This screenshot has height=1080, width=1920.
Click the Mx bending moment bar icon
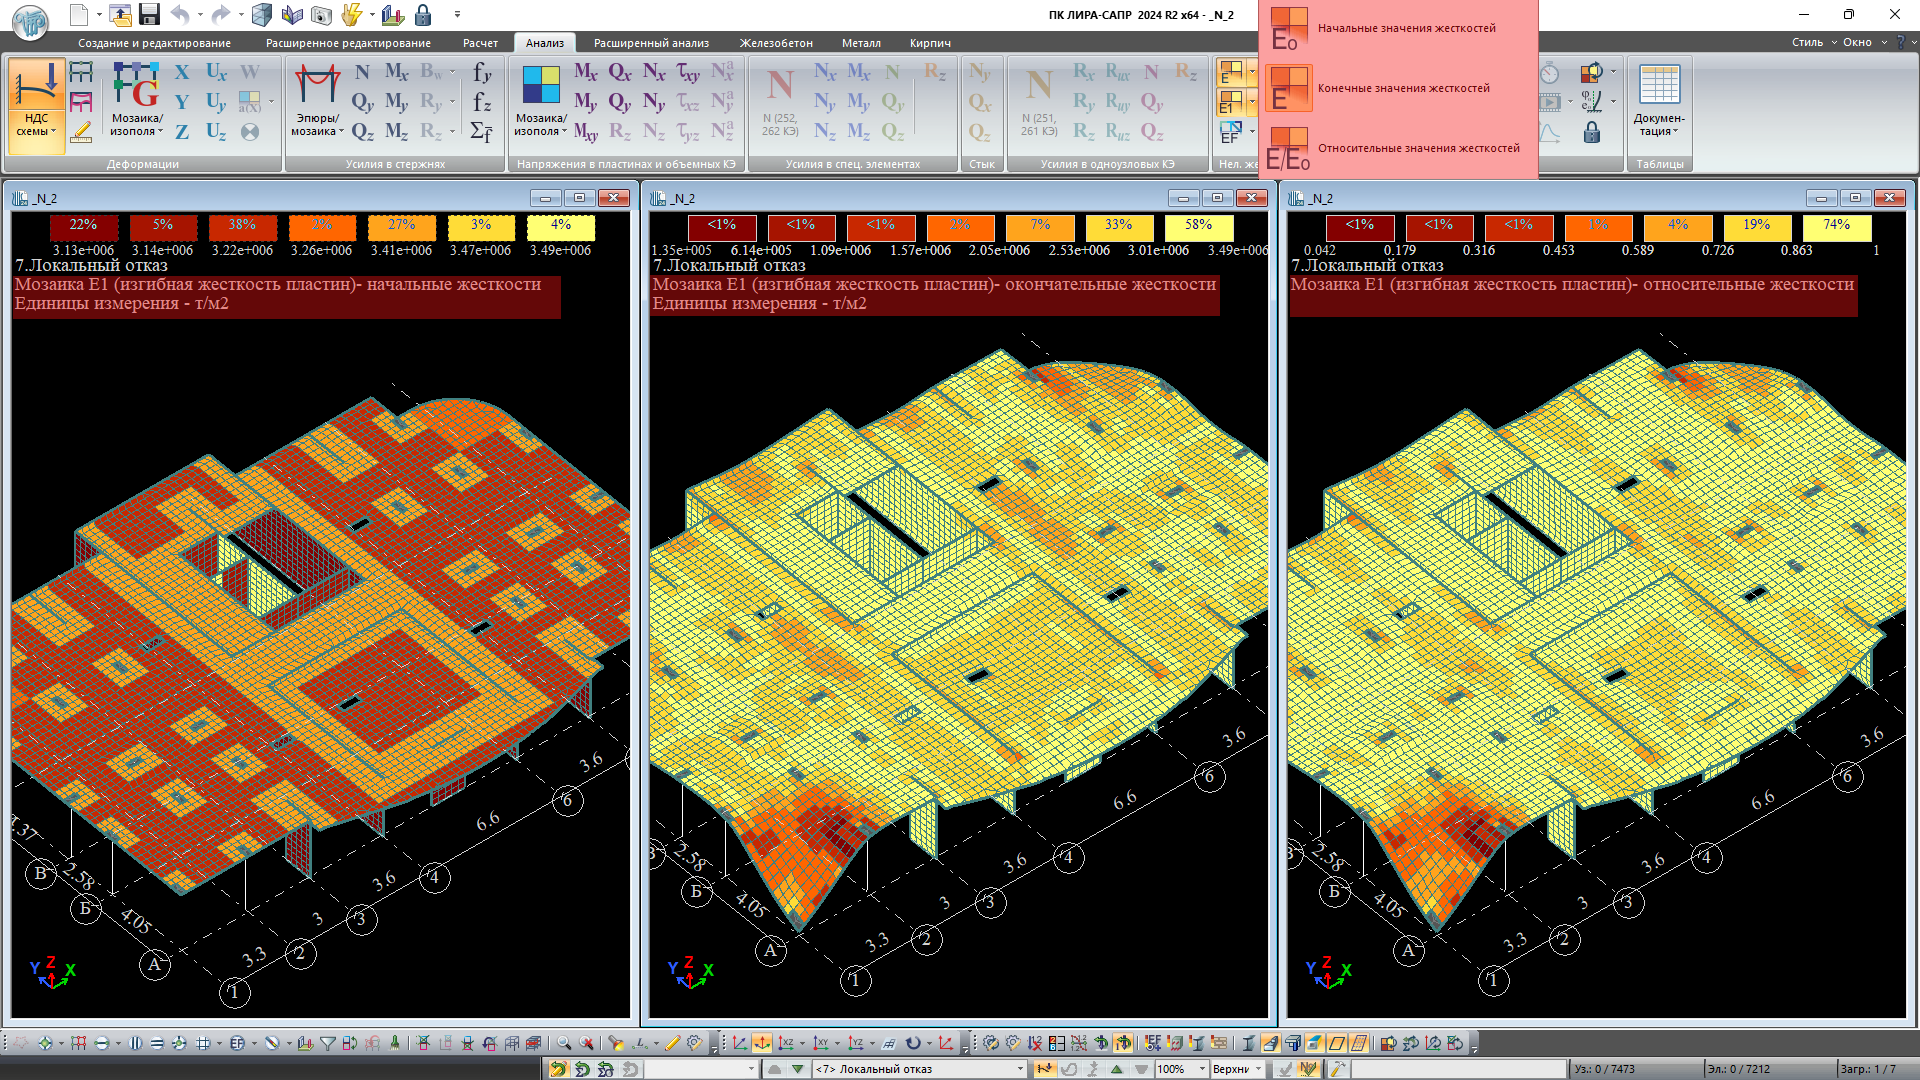[x=396, y=72]
